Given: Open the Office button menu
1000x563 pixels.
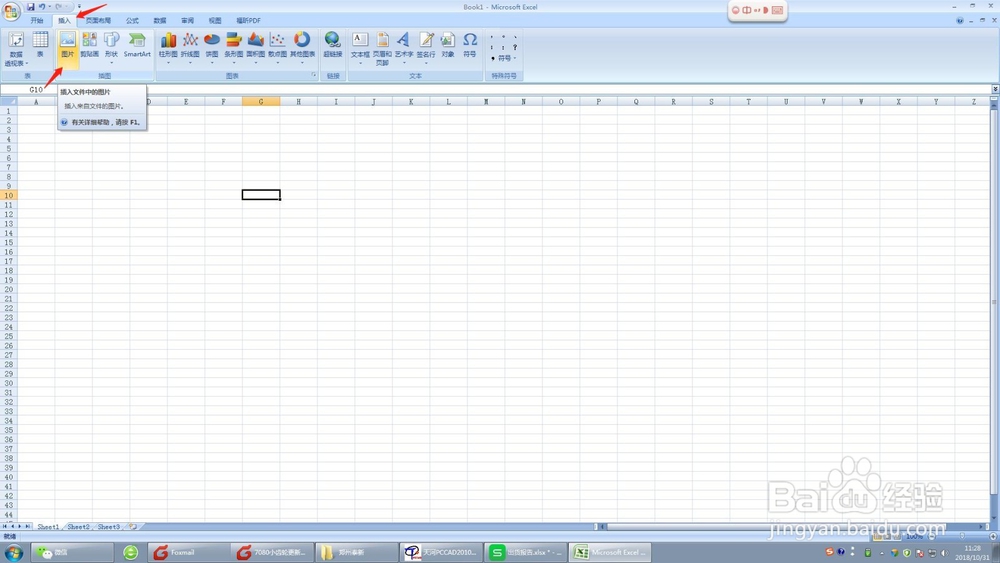Looking at the screenshot, I should (x=11, y=11).
